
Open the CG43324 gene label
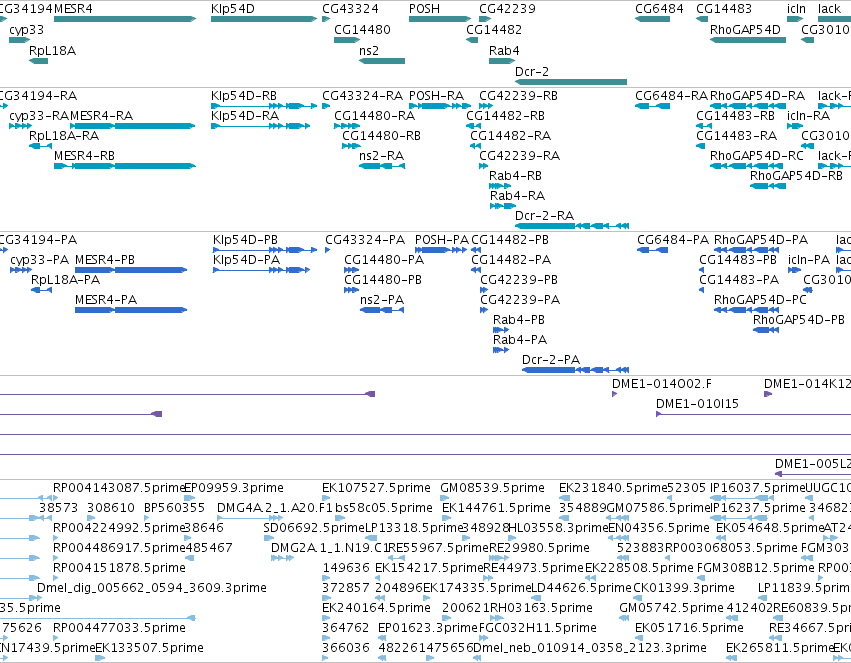(350, 9)
